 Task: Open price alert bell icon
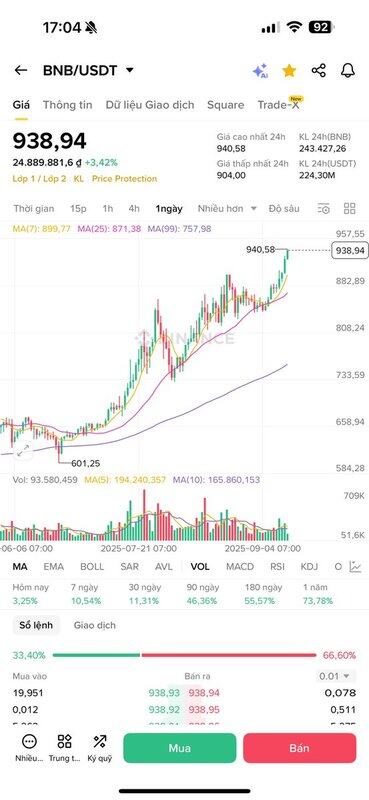point(348,70)
